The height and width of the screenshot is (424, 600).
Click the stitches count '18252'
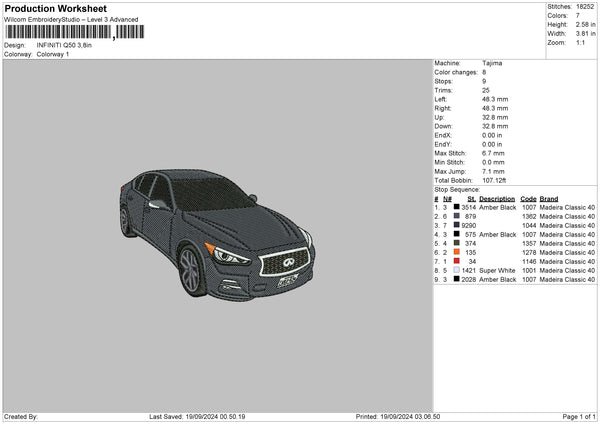(x=585, y=7)
